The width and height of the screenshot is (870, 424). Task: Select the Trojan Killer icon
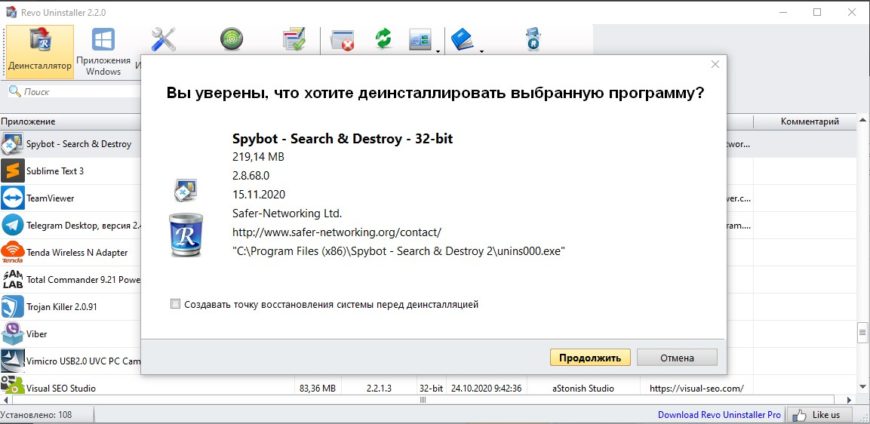coord(12,306)
